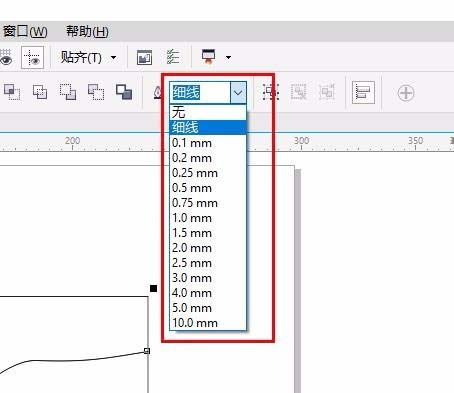The height and width of the screenshot is (393, 454).
Task: Select 无 in outline width list
Action: point(208,112)
